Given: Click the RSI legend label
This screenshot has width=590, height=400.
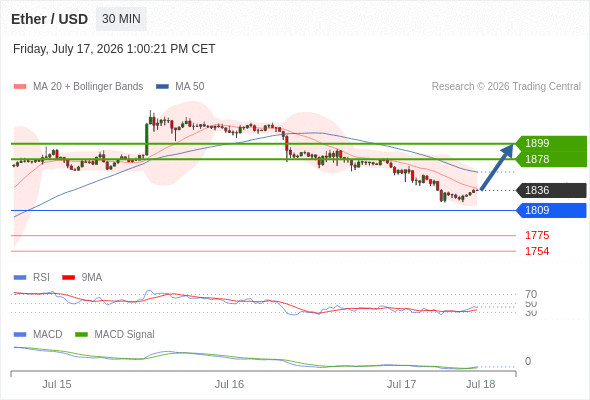Looking at the screenshot, I should tap(41, 278).
